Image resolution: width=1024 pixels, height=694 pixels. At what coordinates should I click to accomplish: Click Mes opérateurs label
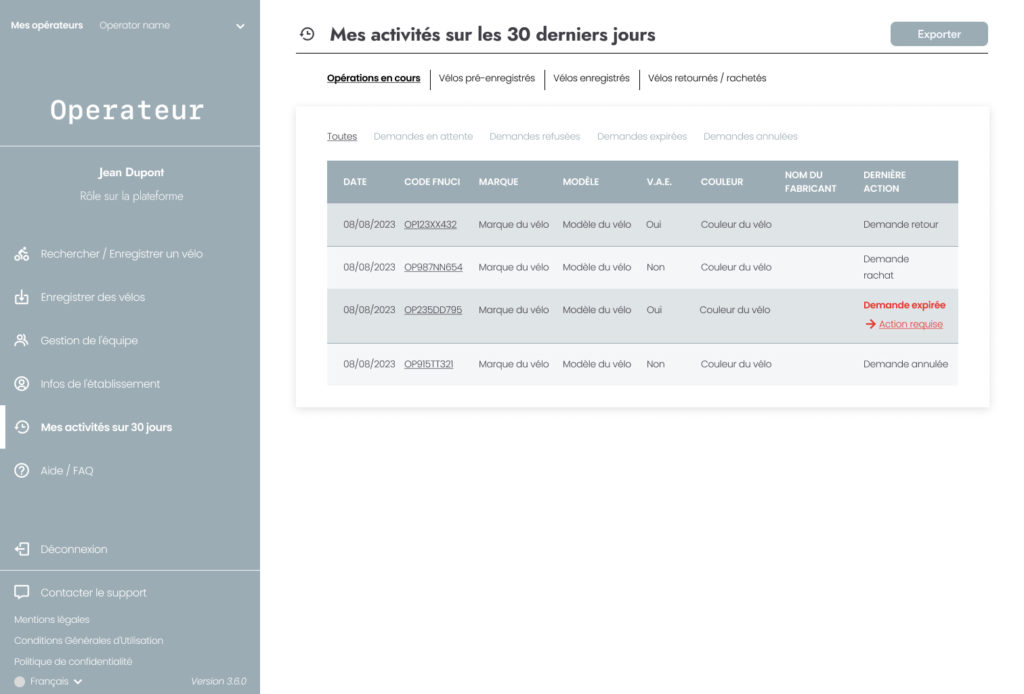click(x=47, y=25)
